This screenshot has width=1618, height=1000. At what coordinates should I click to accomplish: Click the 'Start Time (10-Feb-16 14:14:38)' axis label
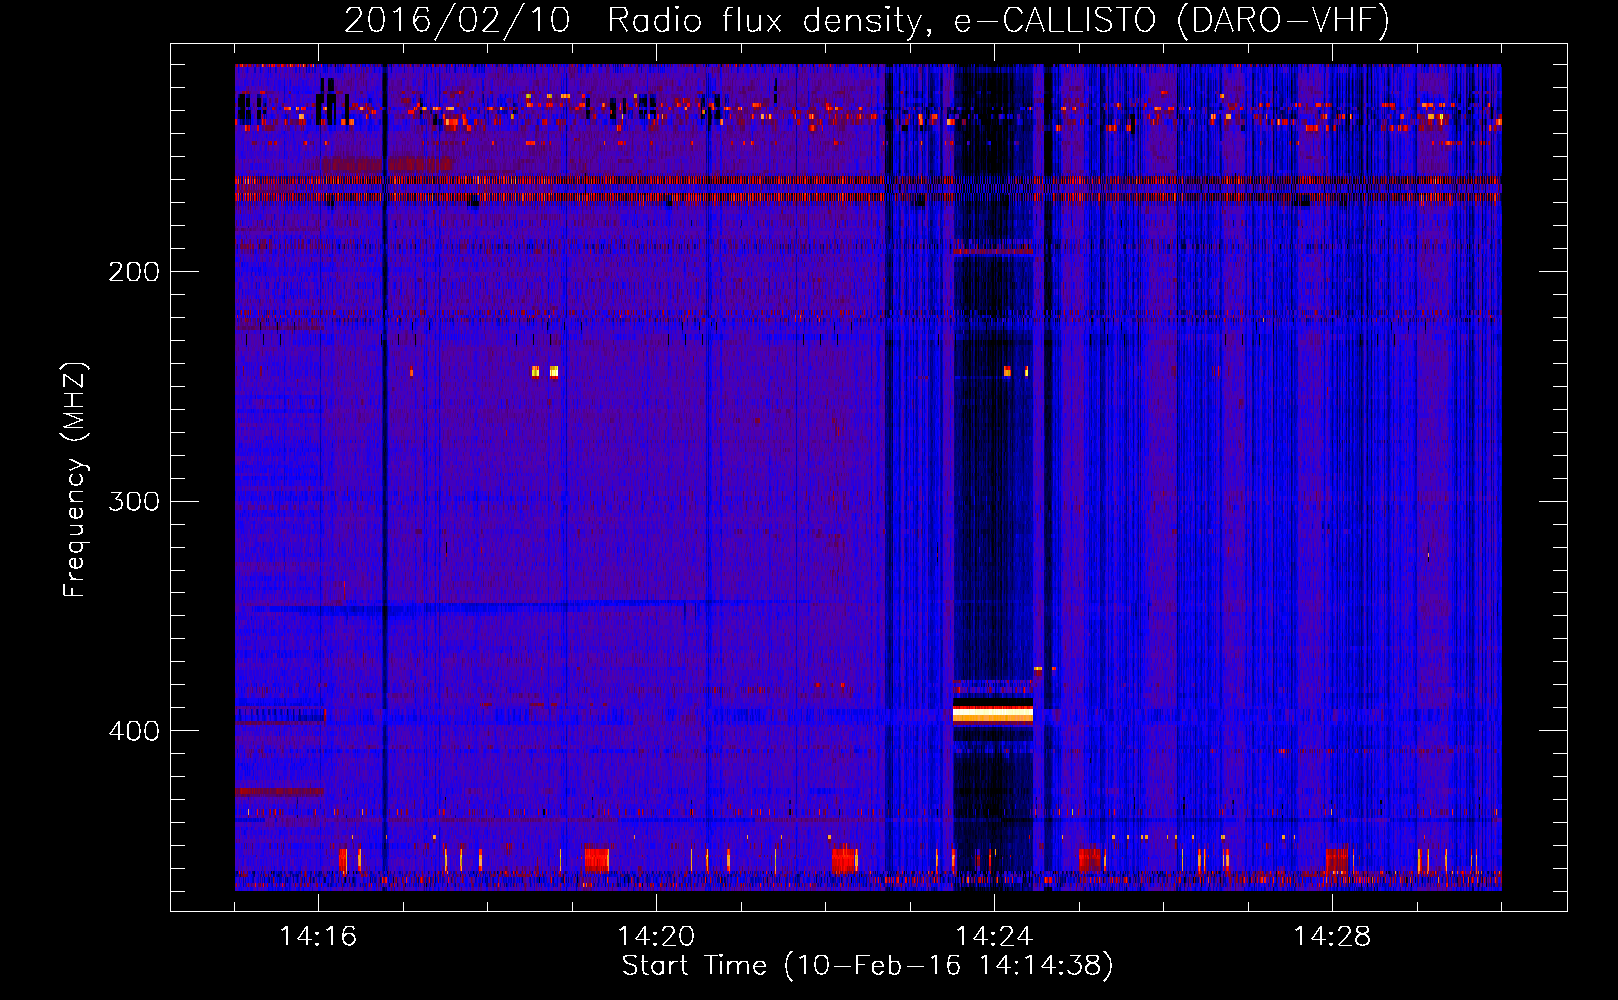pyautogui.click(x=867, y=966)
